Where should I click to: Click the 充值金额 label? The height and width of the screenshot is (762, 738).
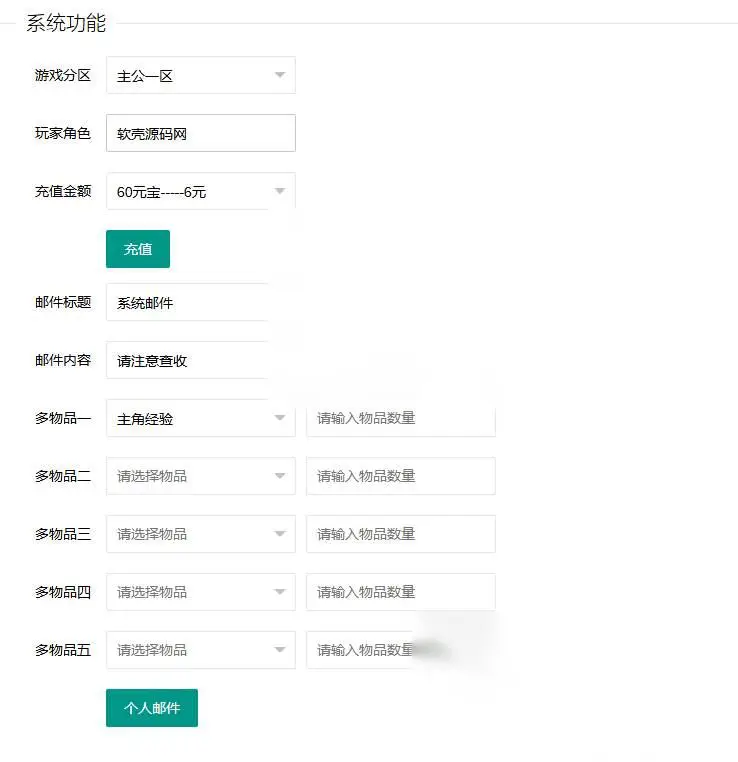[63, 191]
